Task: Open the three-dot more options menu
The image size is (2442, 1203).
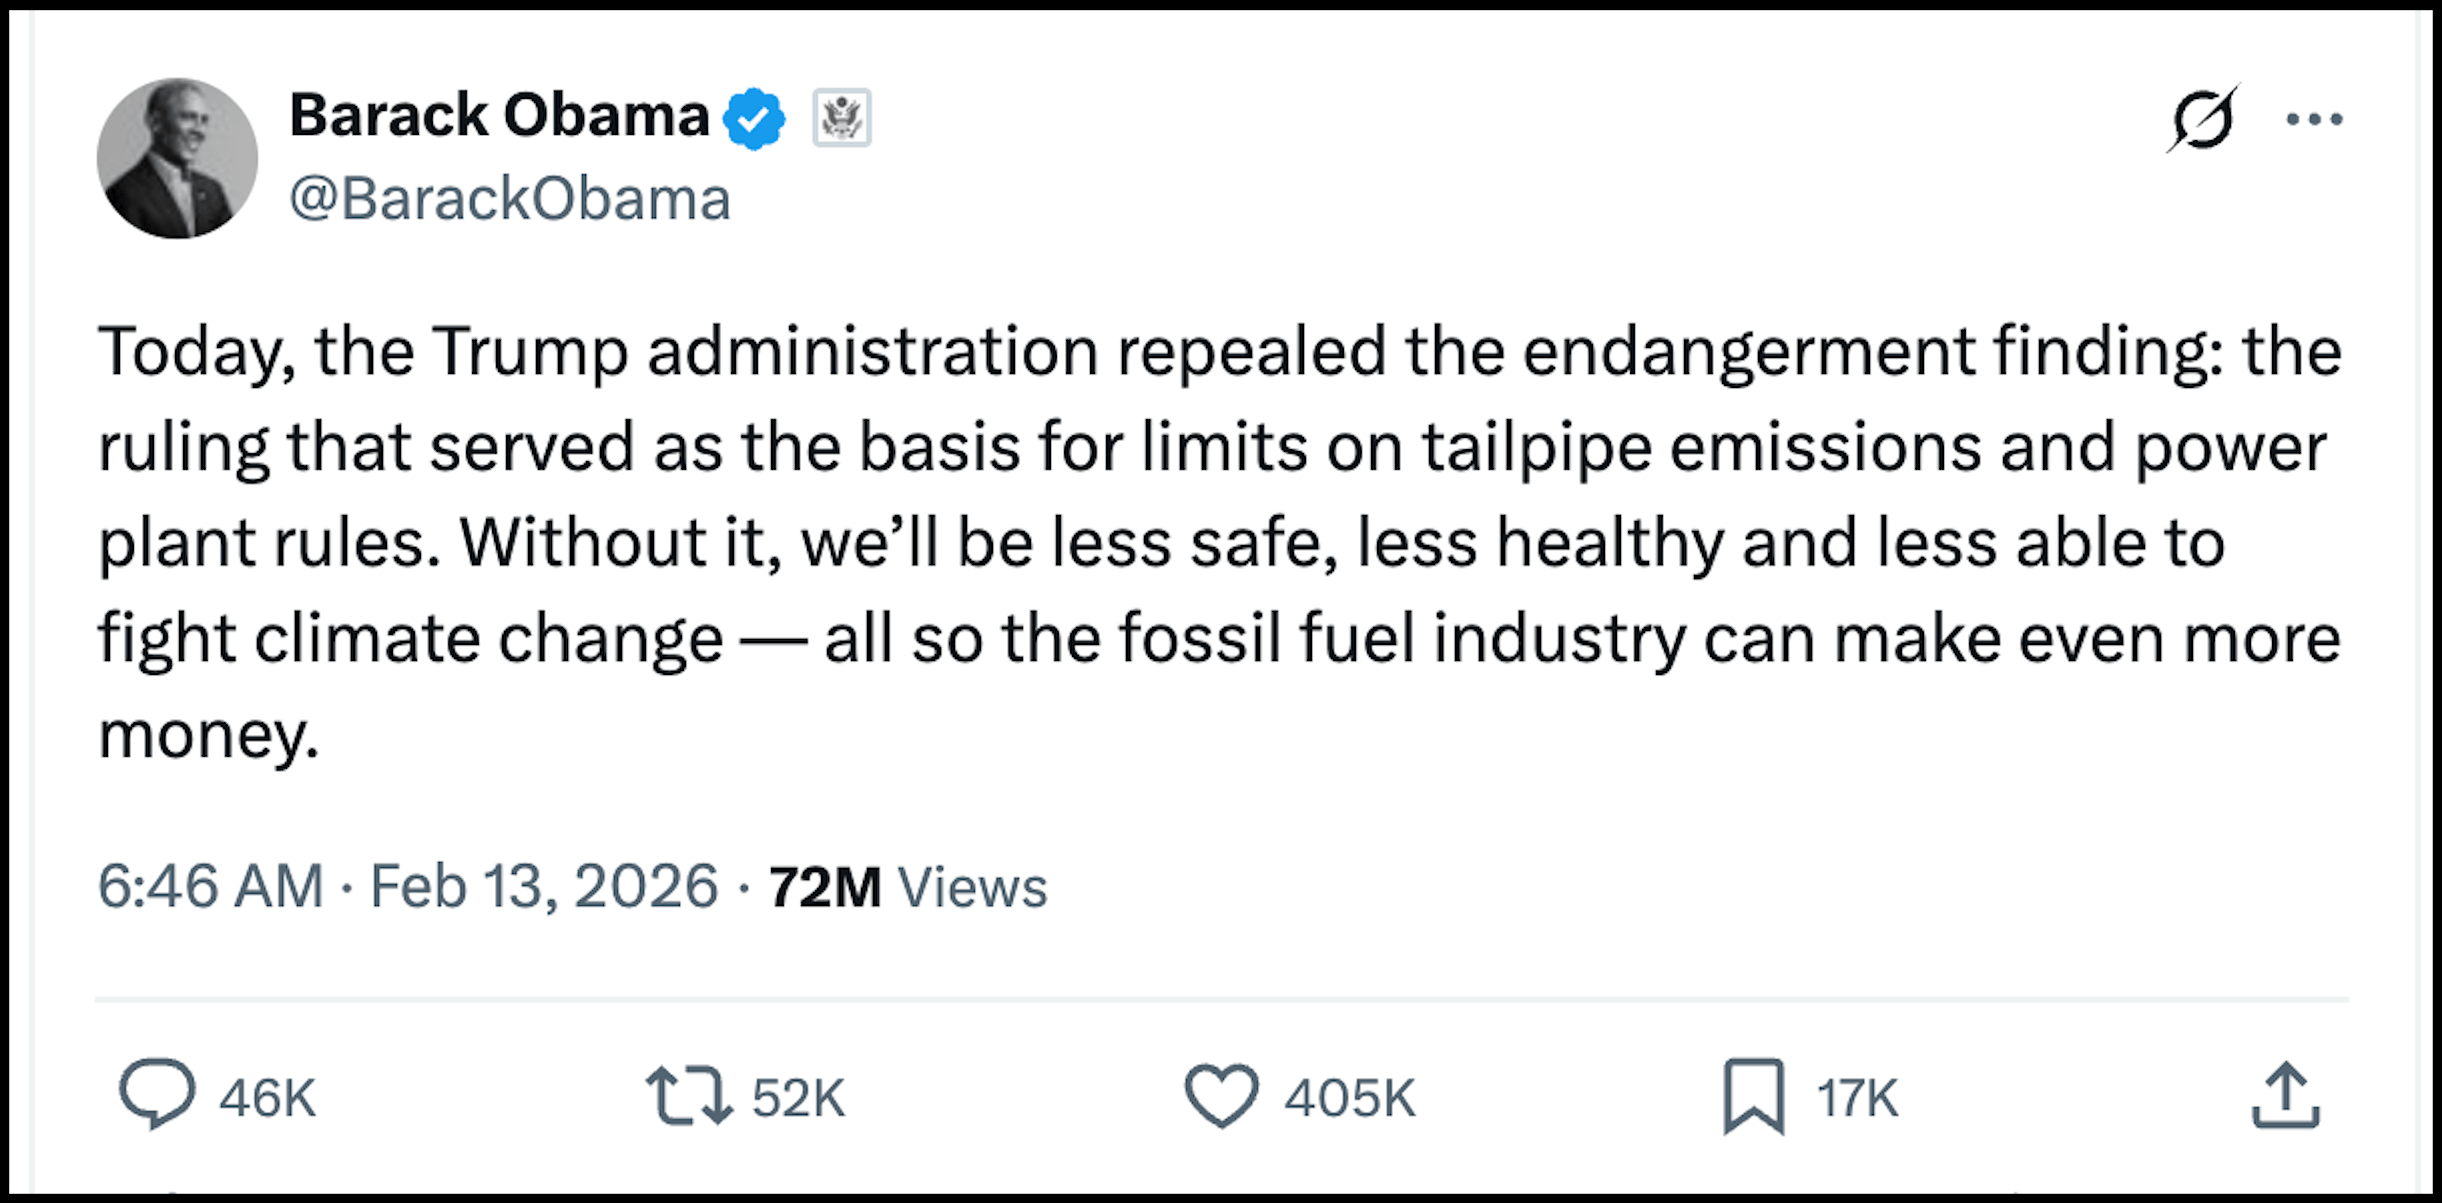Action: [x=2314, y=119]
